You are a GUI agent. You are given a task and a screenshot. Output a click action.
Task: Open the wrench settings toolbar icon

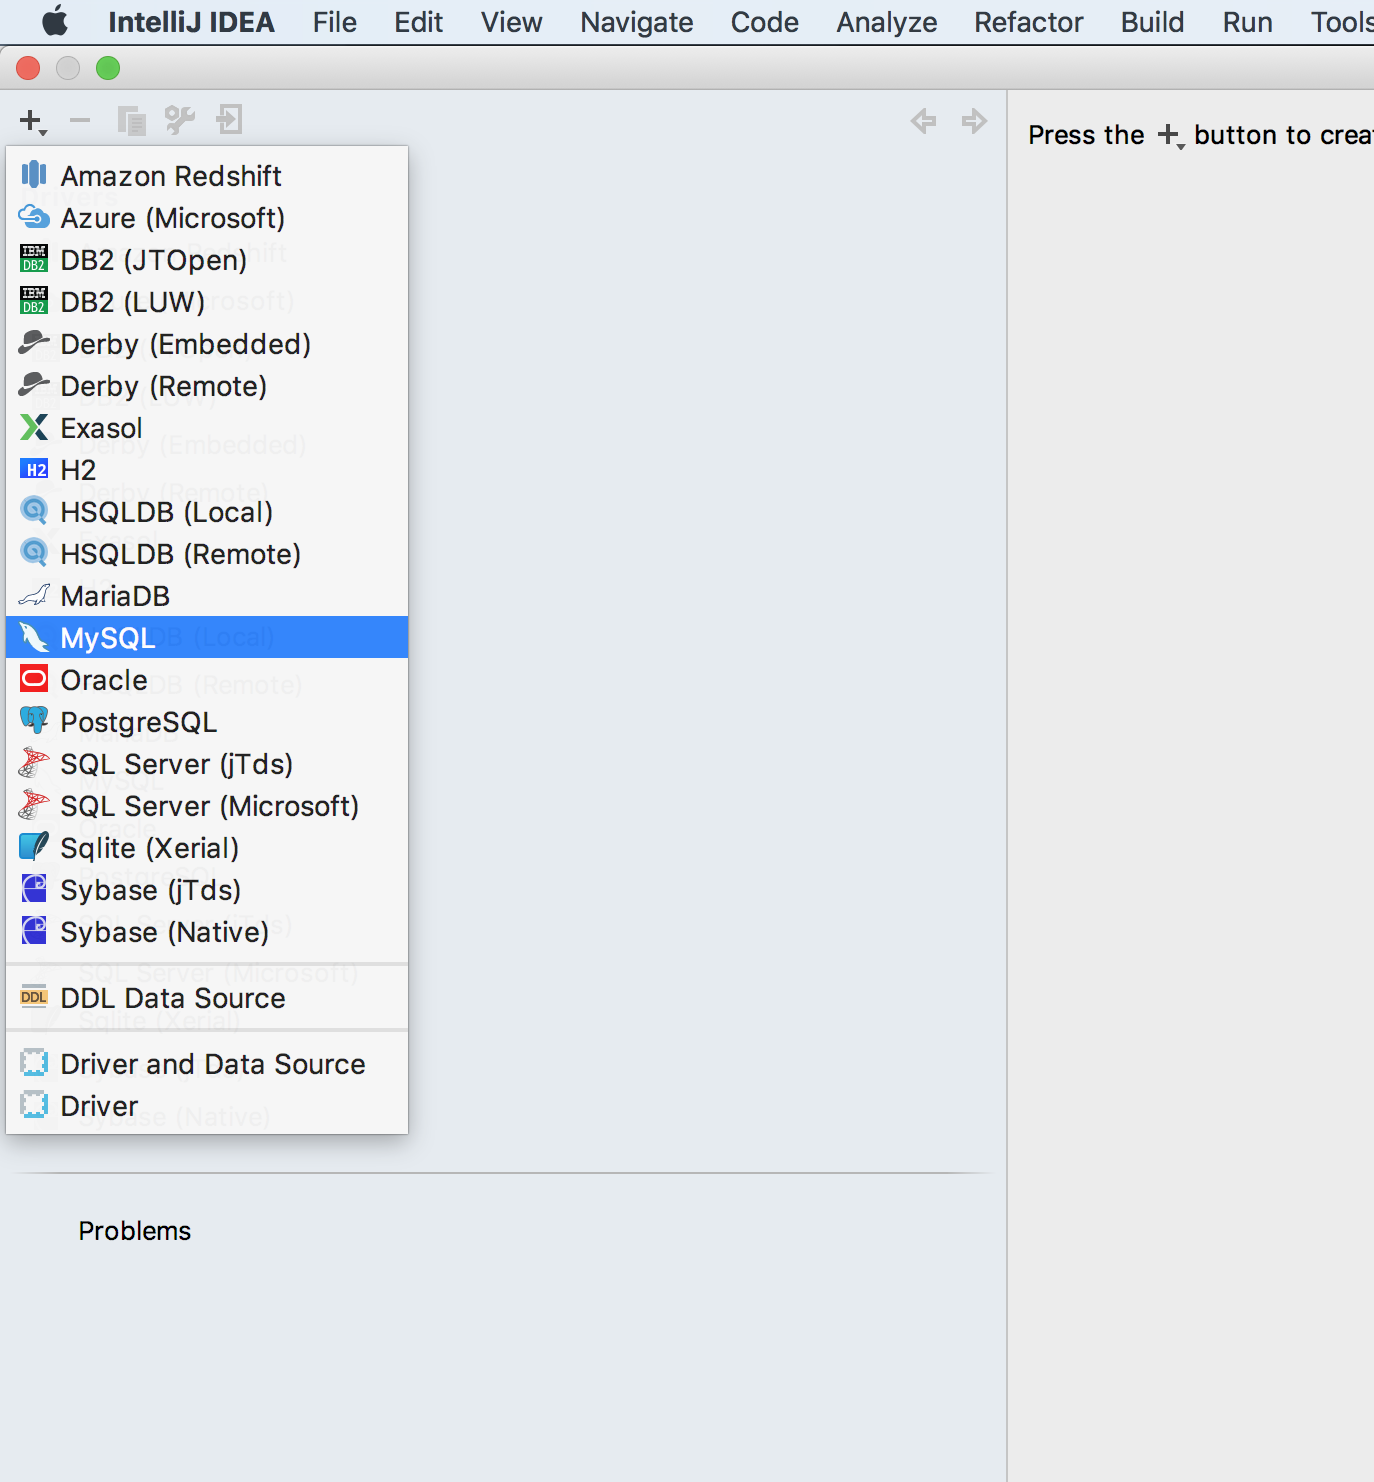[x=180, y=120]
